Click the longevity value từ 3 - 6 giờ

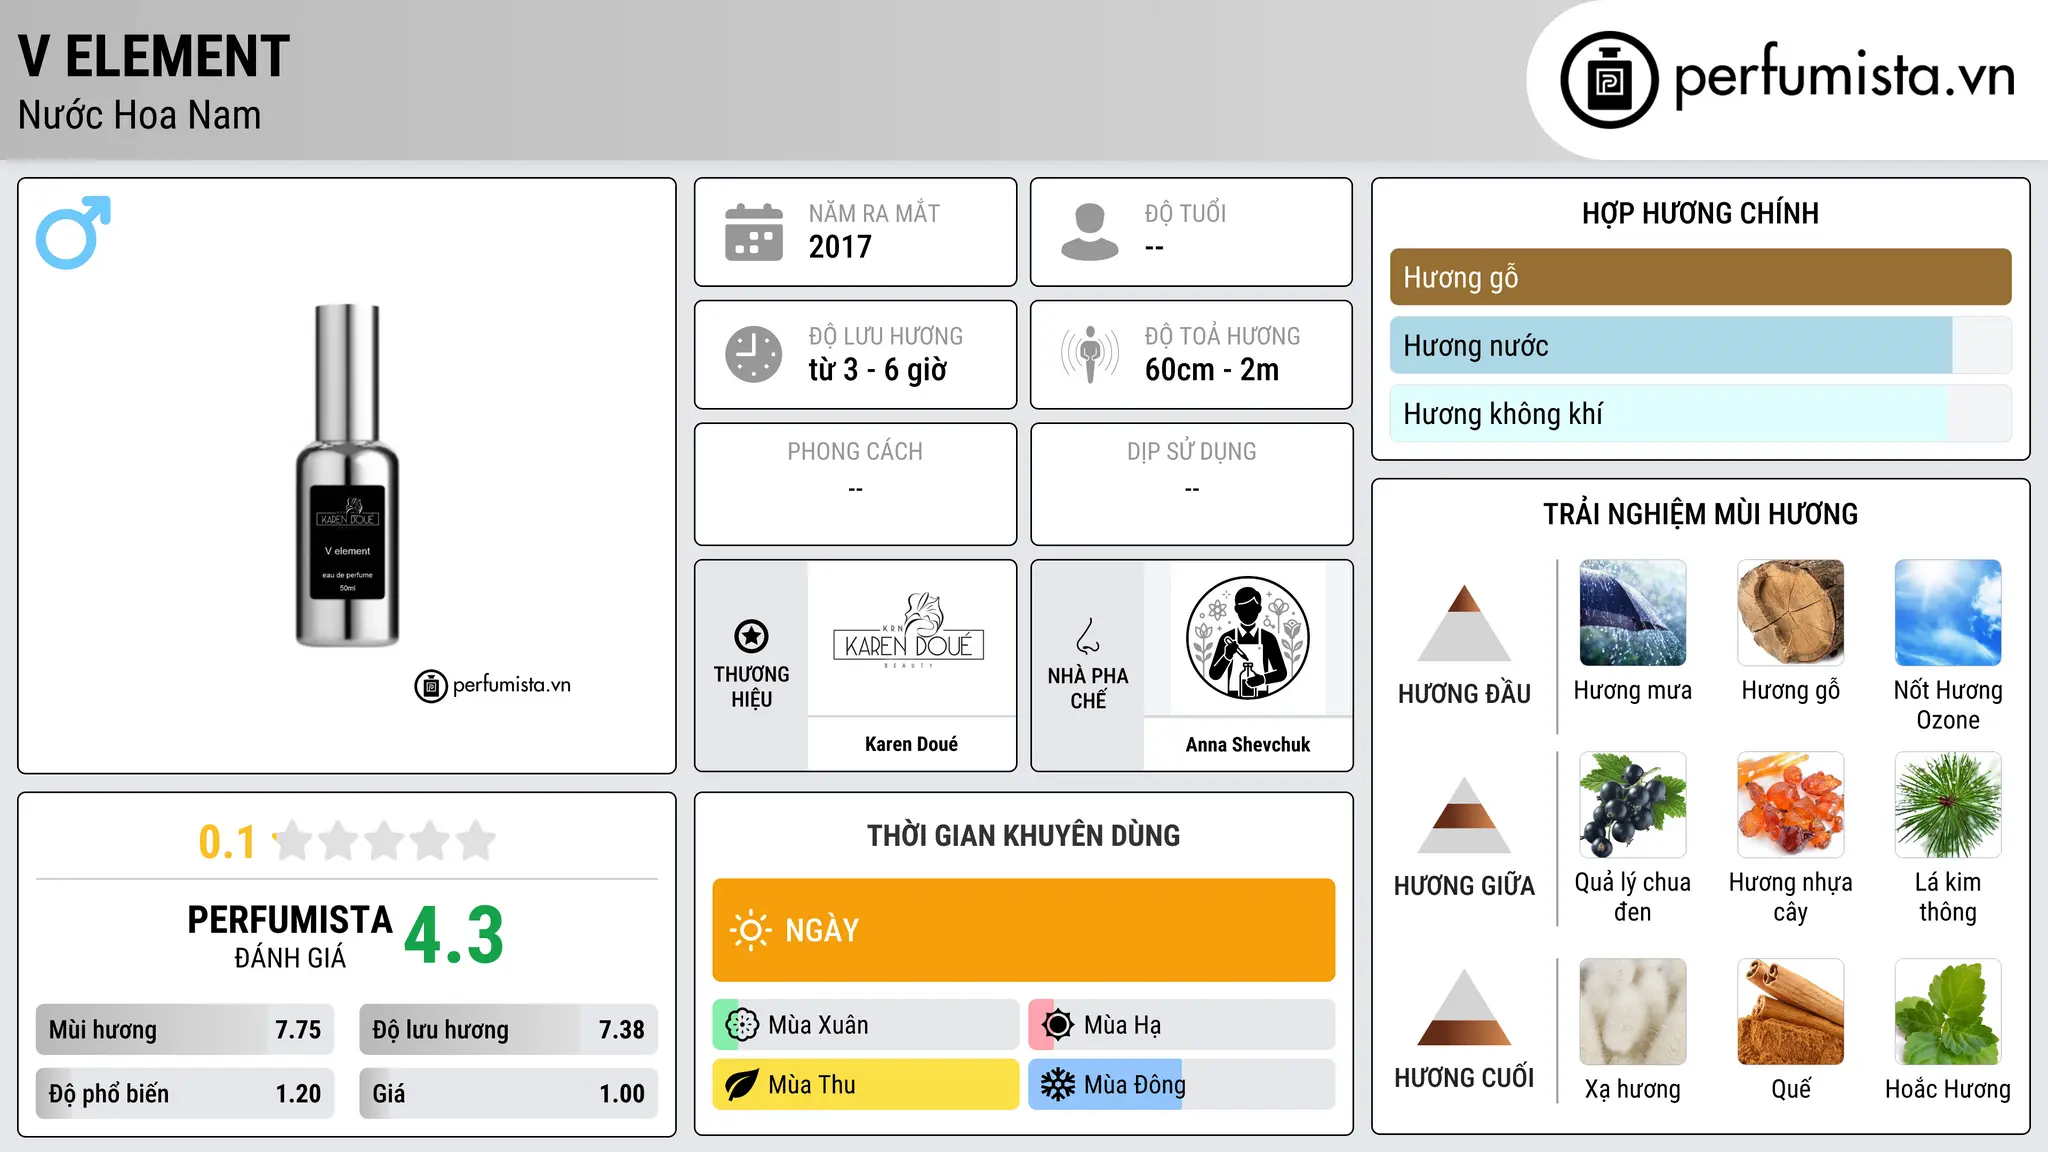pyautogui.click(x=878, y=370)
